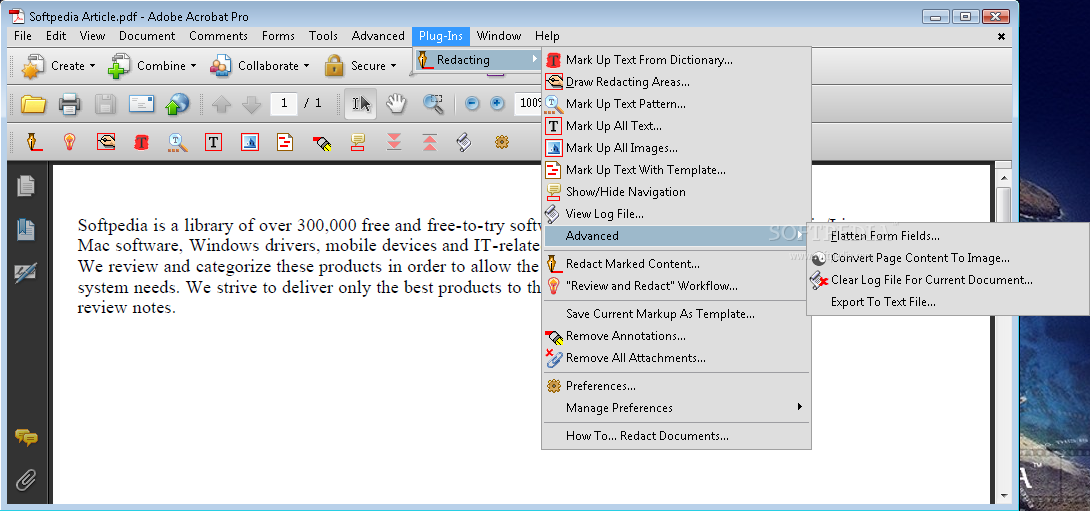Click the Mark Up Text Pattern magnifier toolbar icon

(x=178, y=143)
